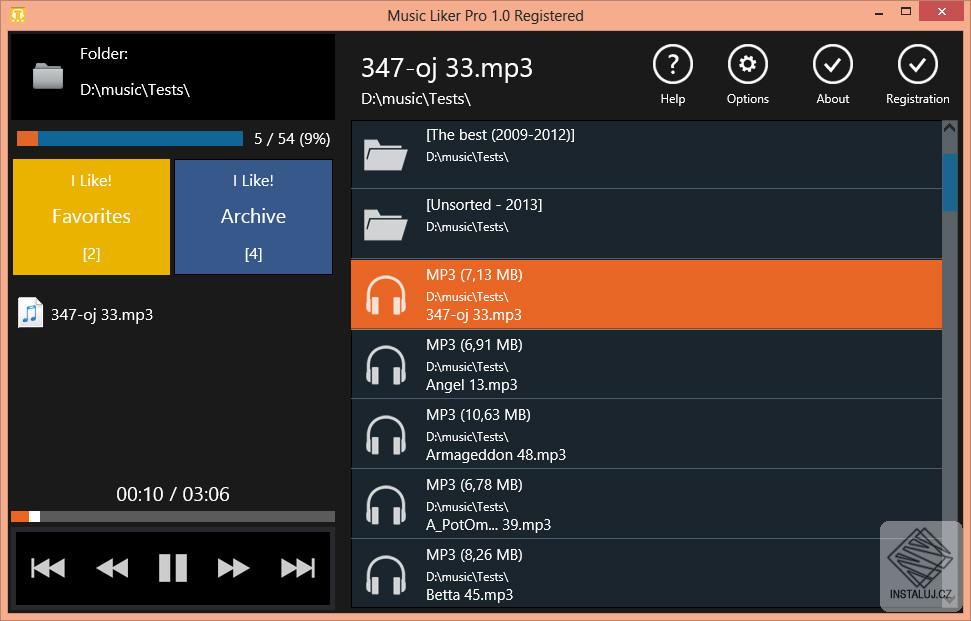
Task: Add song to I Like Favorites
Action: pyautogui.click(x=91, y=217)
